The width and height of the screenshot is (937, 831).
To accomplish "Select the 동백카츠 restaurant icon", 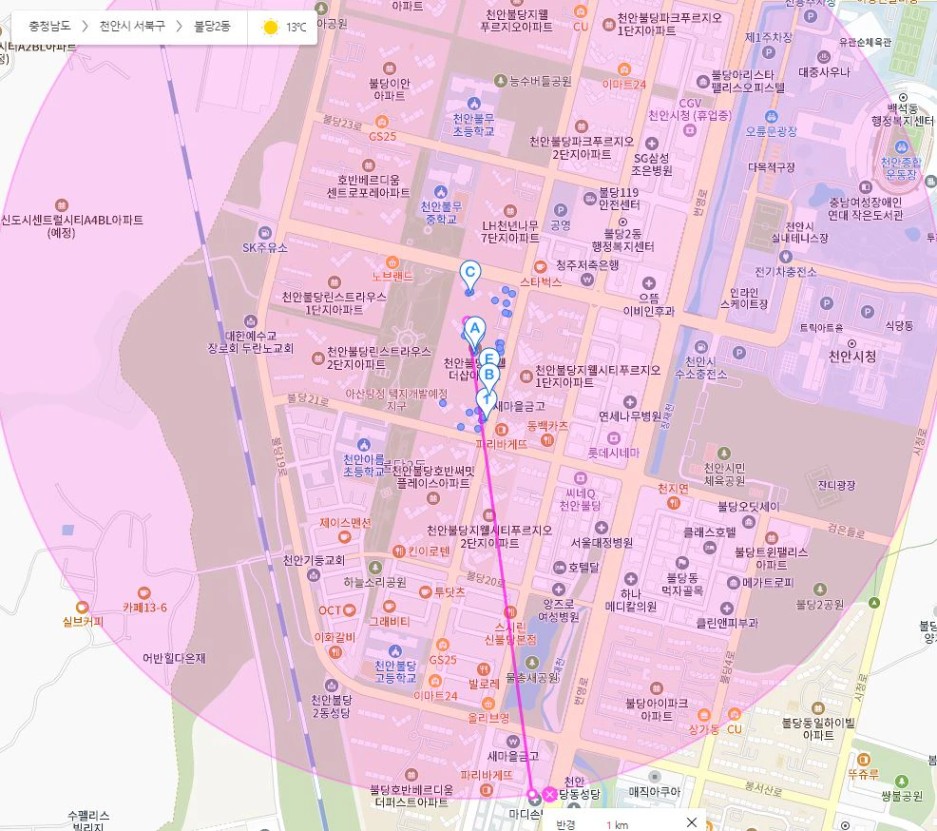I will tap(547, 440).
